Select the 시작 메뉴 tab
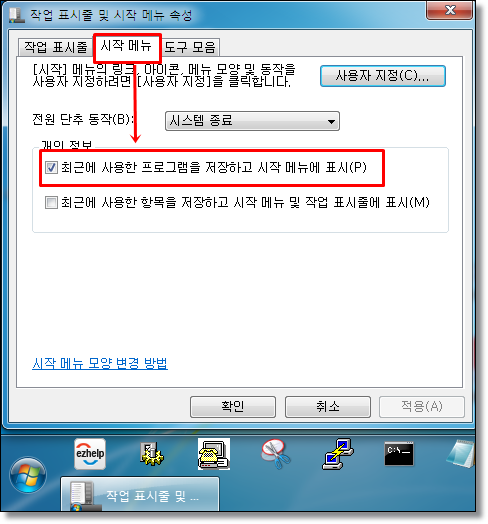The width and height of the screenshot is (488, 524). tap(126, 46)
